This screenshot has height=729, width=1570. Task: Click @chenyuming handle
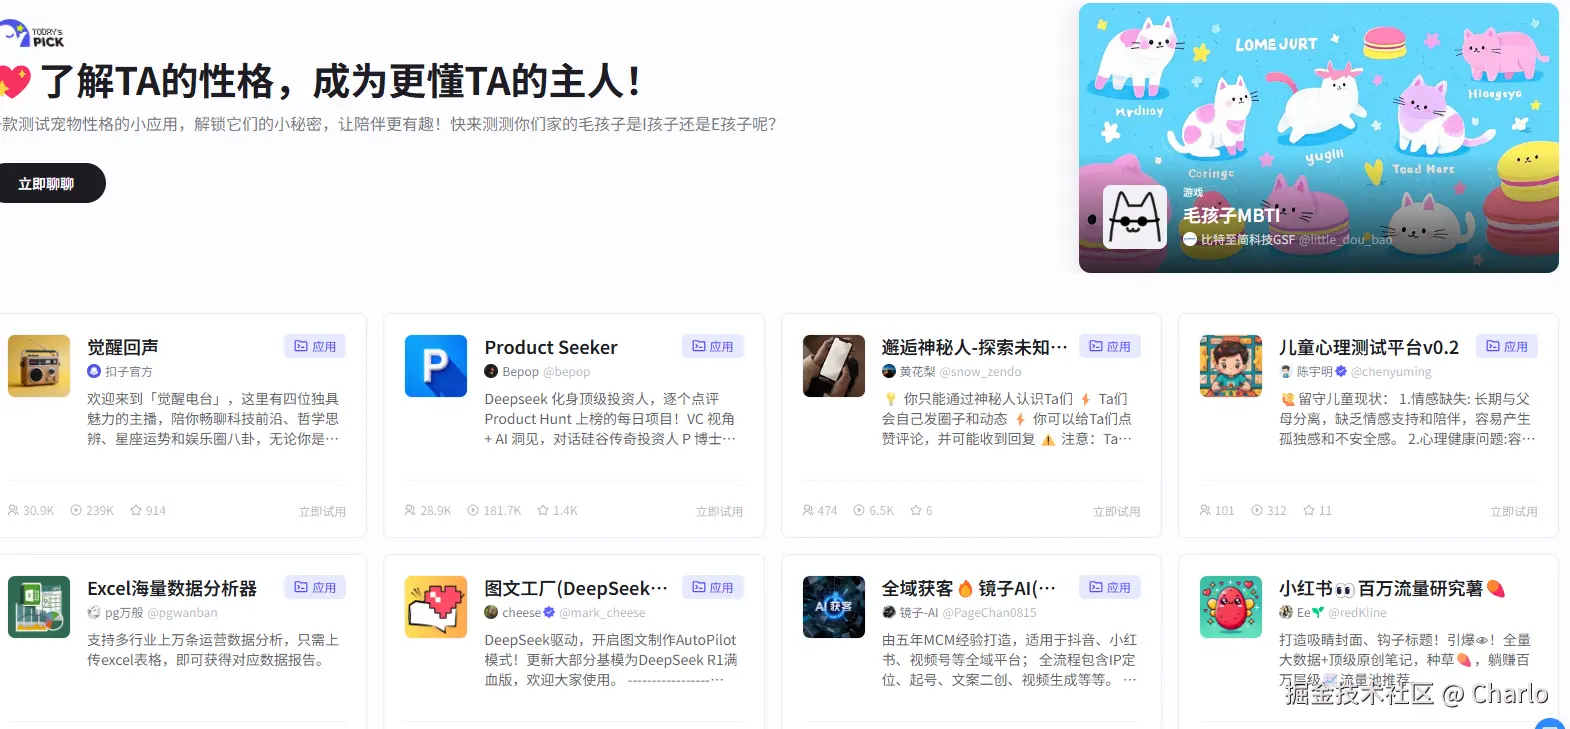coord(1391,371)
